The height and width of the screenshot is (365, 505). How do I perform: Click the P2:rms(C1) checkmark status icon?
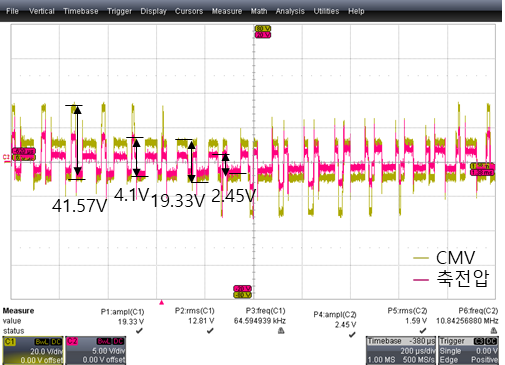tap(210, 331)
